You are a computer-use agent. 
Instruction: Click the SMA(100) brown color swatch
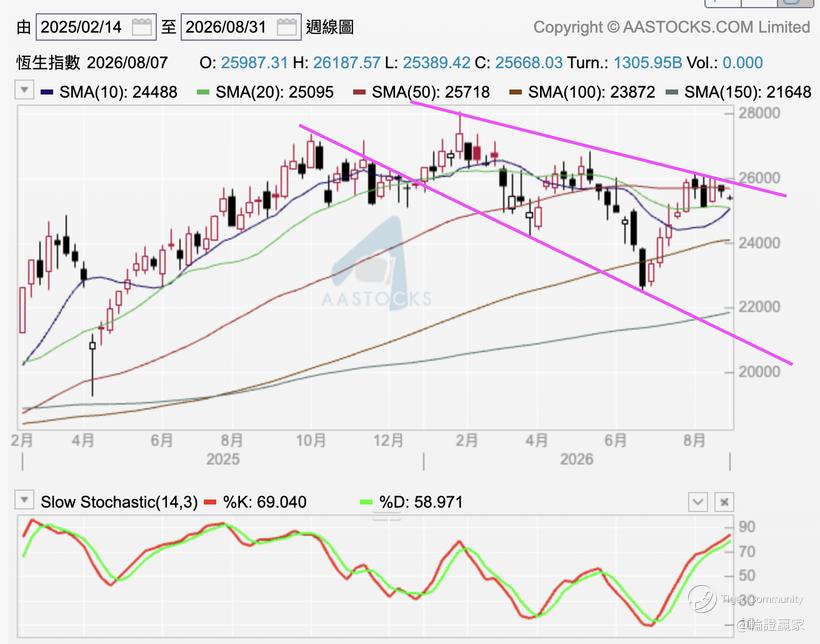point(516,92)
